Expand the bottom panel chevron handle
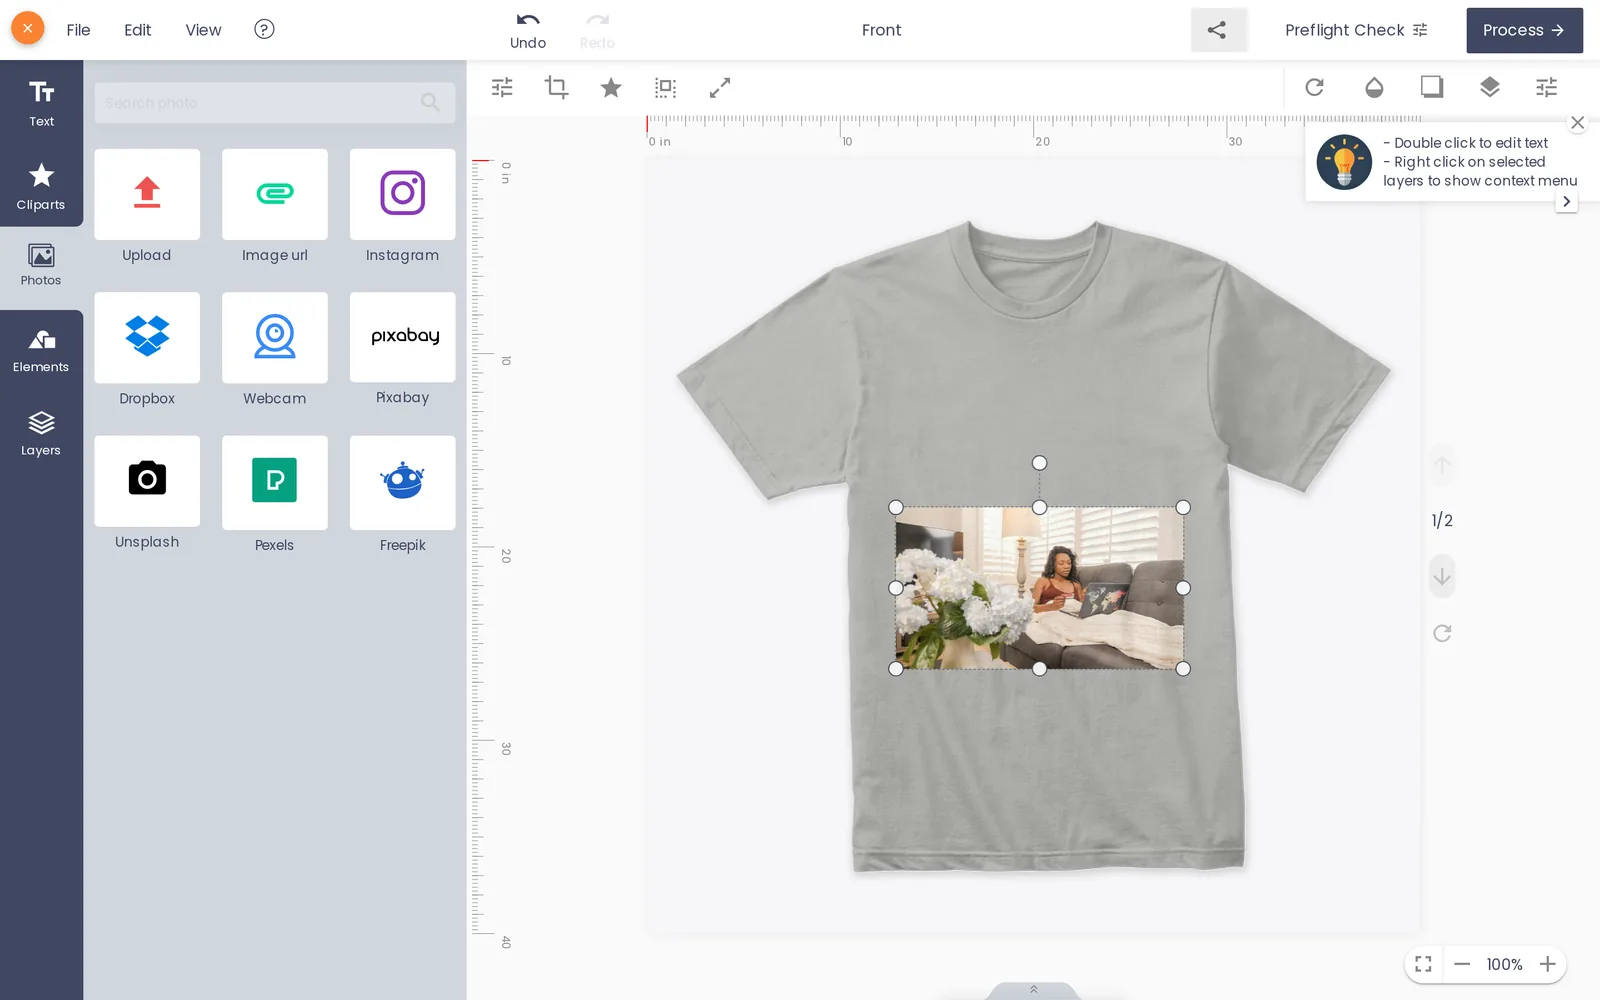Viewport: 1600px width, 1000px height. point(1033,990)
